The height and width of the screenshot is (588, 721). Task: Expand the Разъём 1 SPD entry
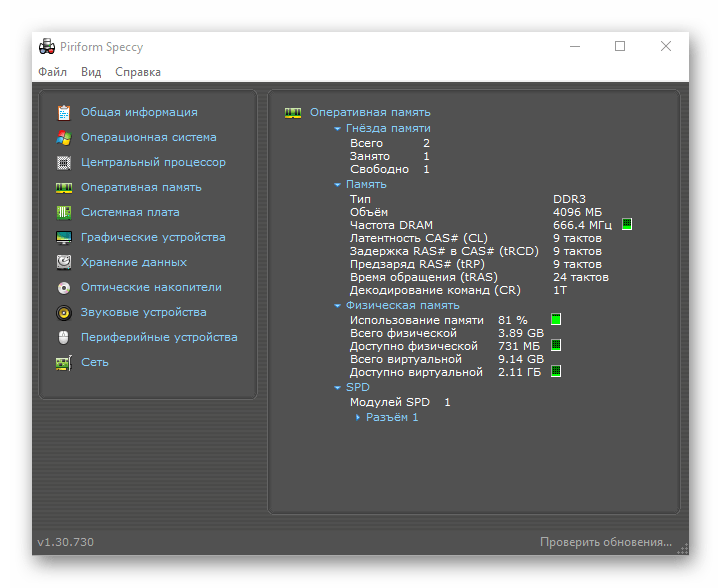[x=358, y=417]
